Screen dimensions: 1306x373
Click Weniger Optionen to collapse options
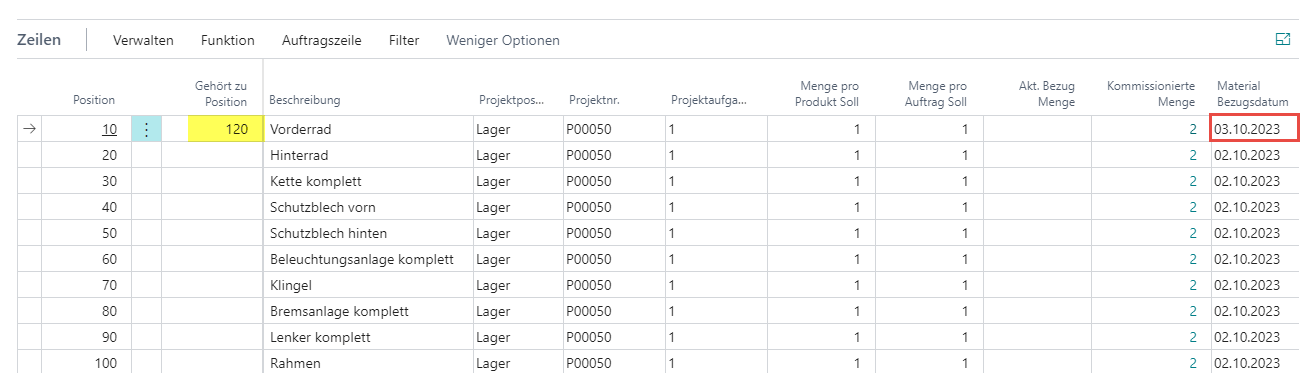[503, 40]
